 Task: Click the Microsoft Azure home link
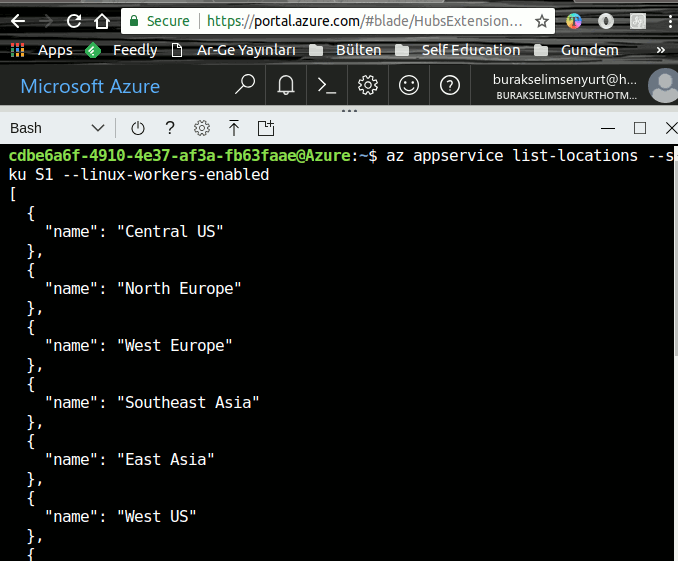(90, 86)
